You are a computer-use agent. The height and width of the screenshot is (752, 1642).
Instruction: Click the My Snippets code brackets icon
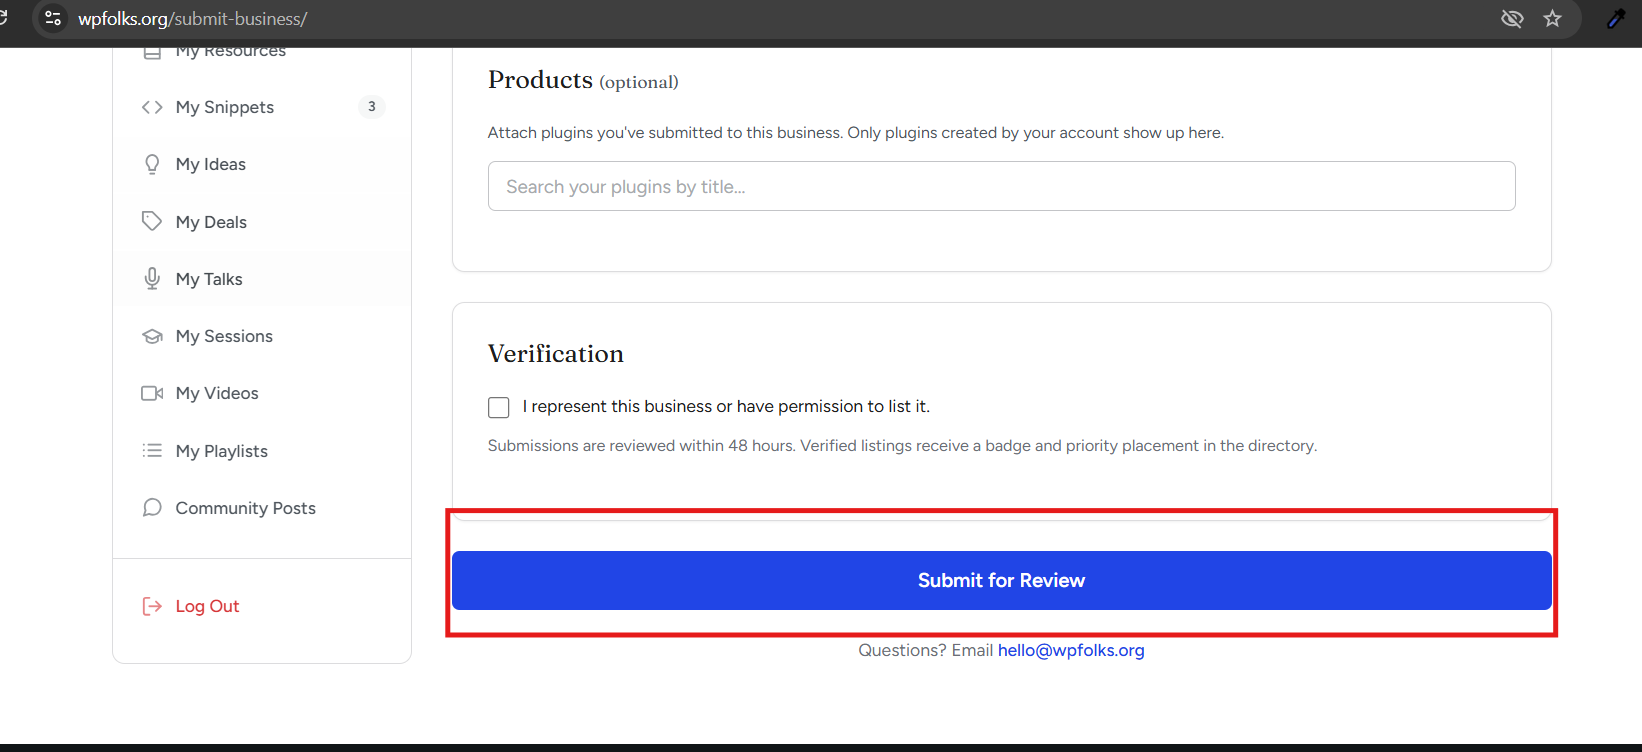(152, 107)
